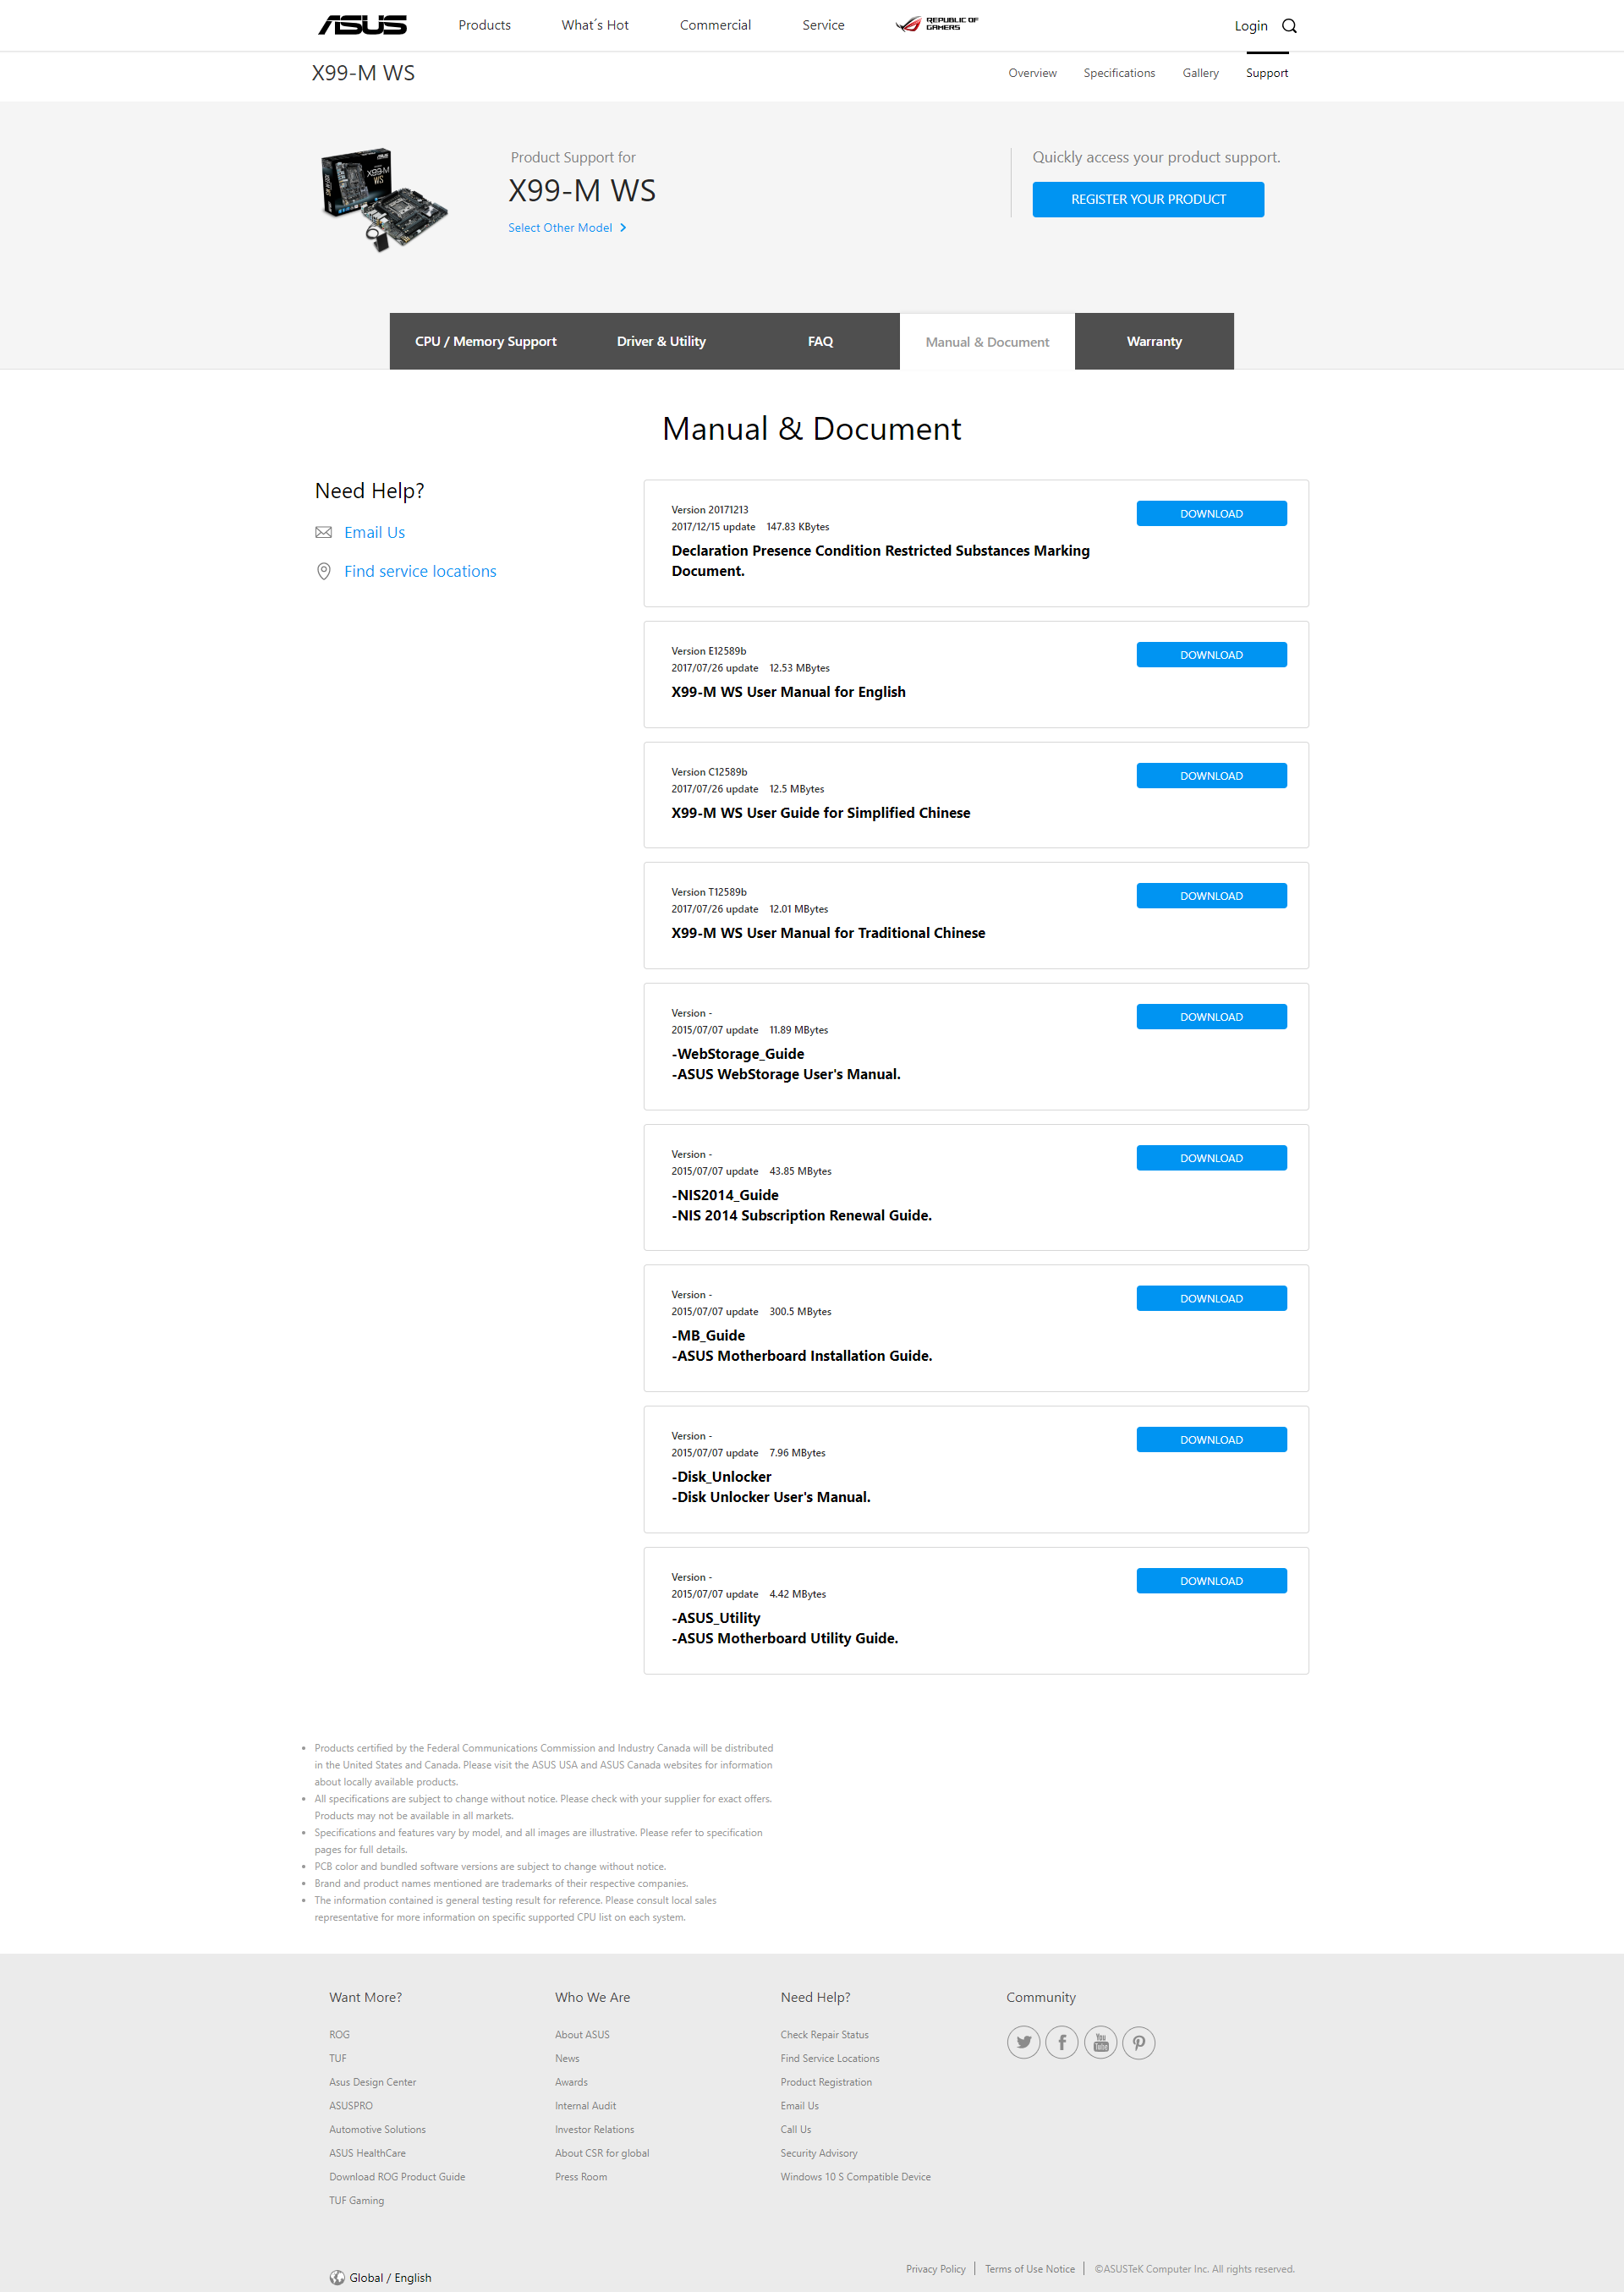Viewport: 1624px width, 2292px height.
Task: Open Security Advisory footer link
Action: 819,2153
